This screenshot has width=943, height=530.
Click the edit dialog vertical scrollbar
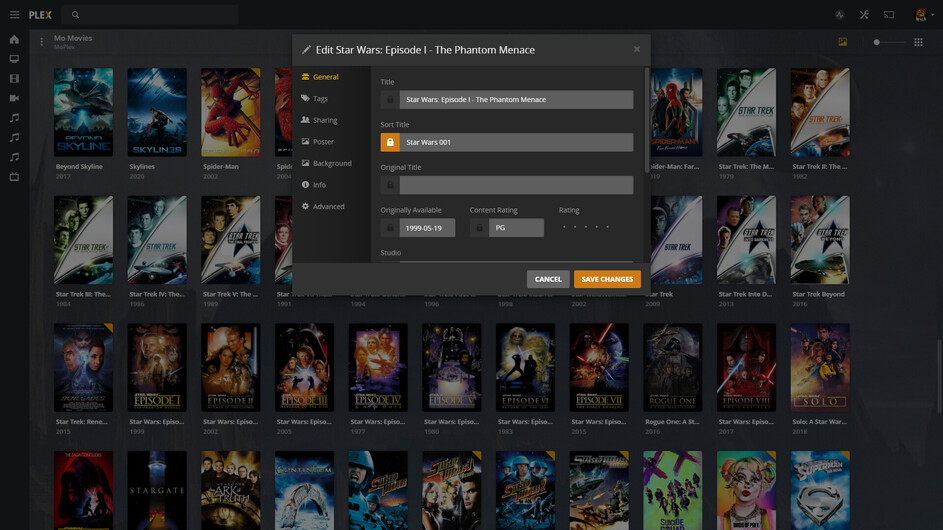pyautogui.click(x=647, y=120)
